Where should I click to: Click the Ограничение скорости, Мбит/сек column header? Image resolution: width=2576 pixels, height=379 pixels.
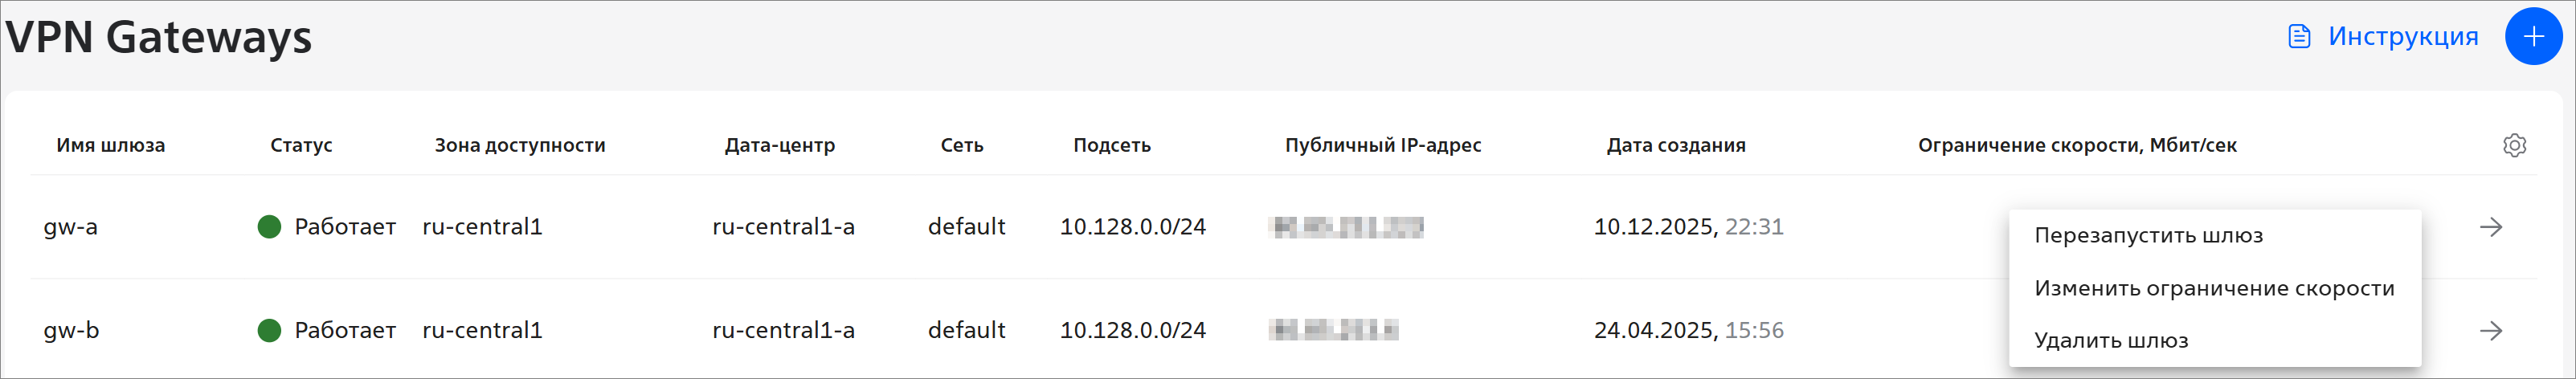(2076, 145)
